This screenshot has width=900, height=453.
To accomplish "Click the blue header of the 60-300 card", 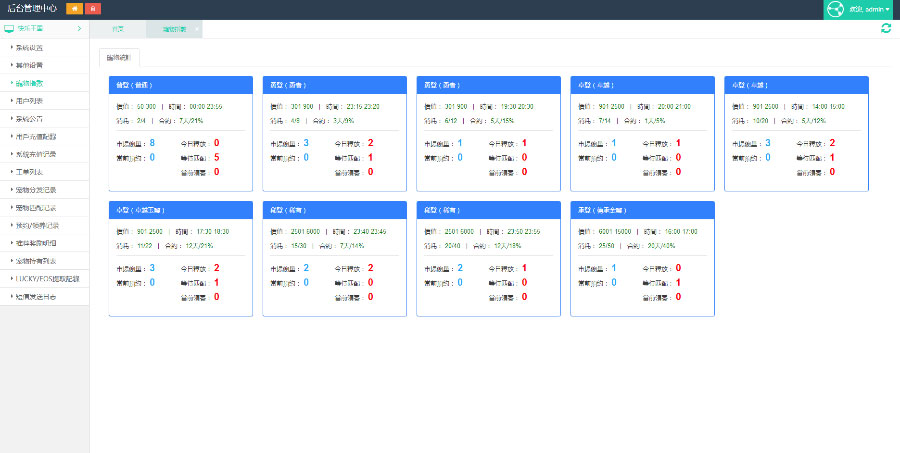I will tap(180, 85).
